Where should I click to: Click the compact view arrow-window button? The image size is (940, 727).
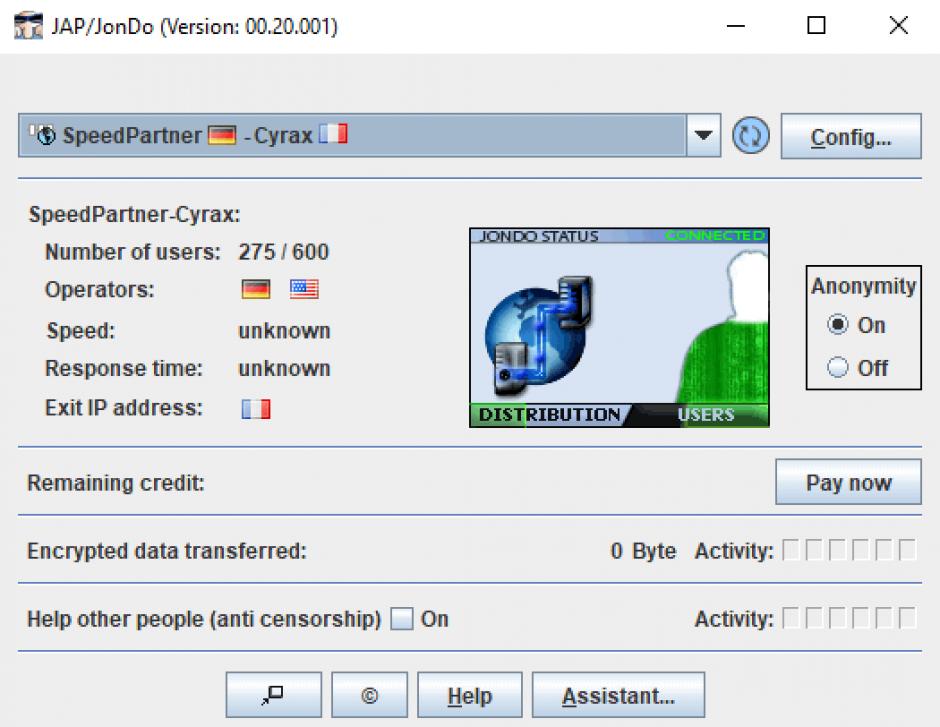(x=273, y=695)
